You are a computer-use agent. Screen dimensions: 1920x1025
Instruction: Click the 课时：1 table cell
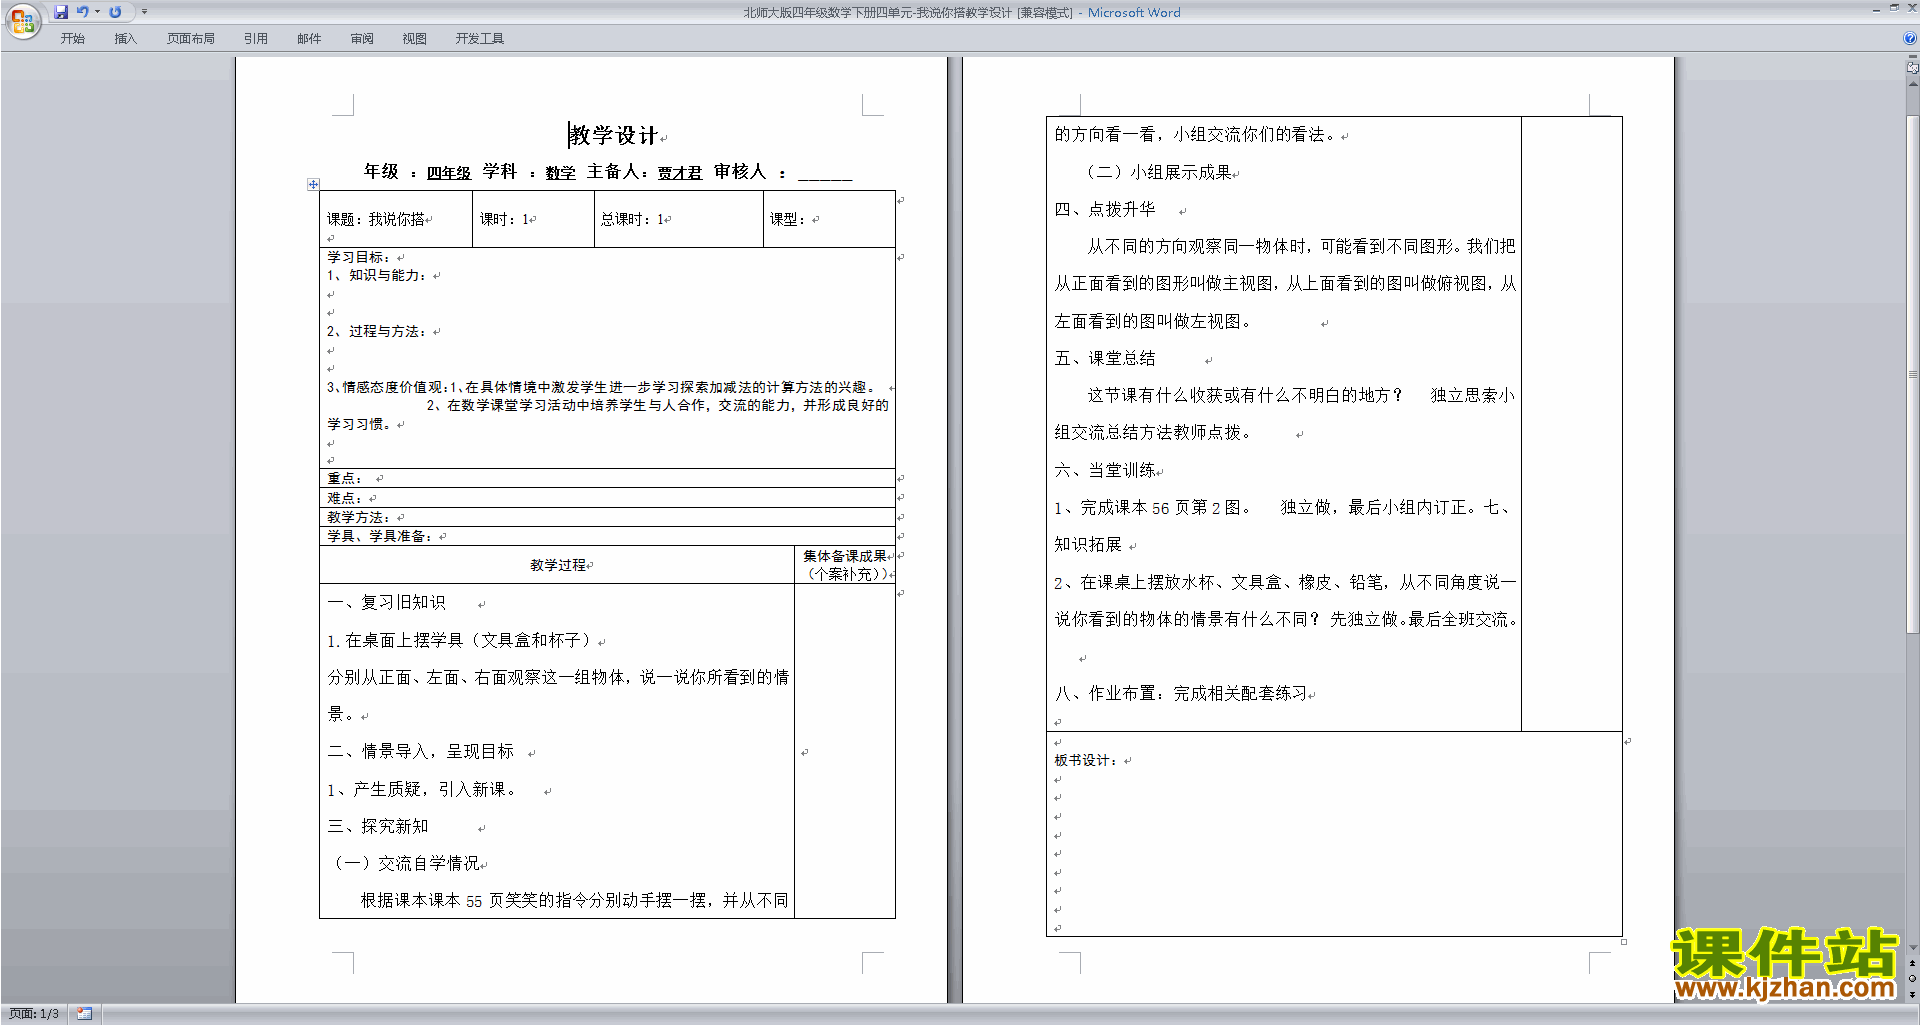(533, 219)
